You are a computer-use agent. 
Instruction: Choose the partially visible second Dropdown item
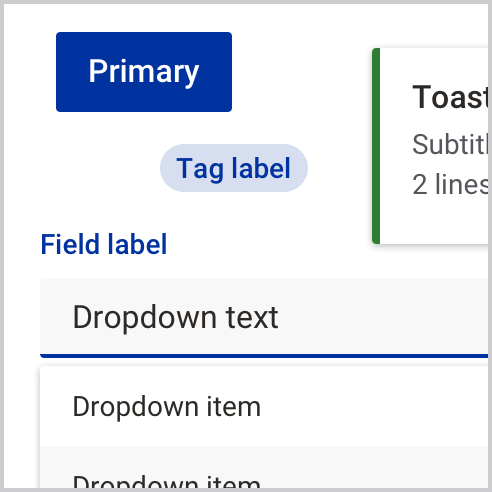click(264, 467)
